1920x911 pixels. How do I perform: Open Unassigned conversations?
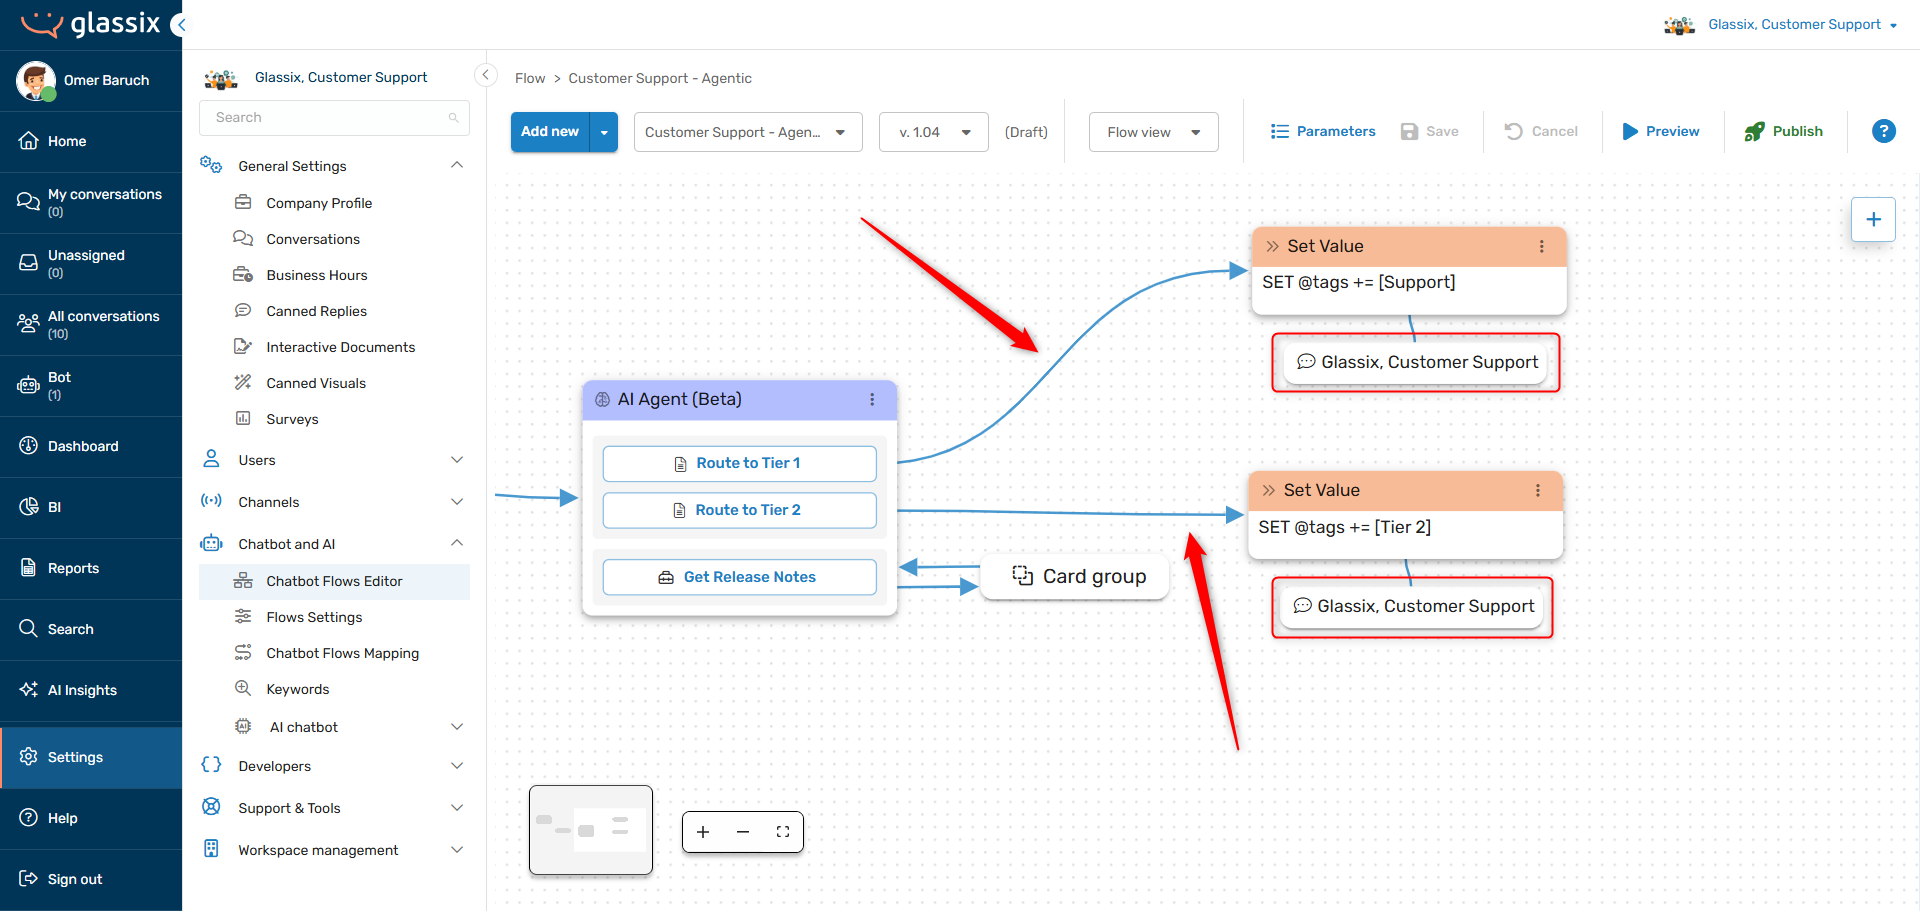[91, 263]
